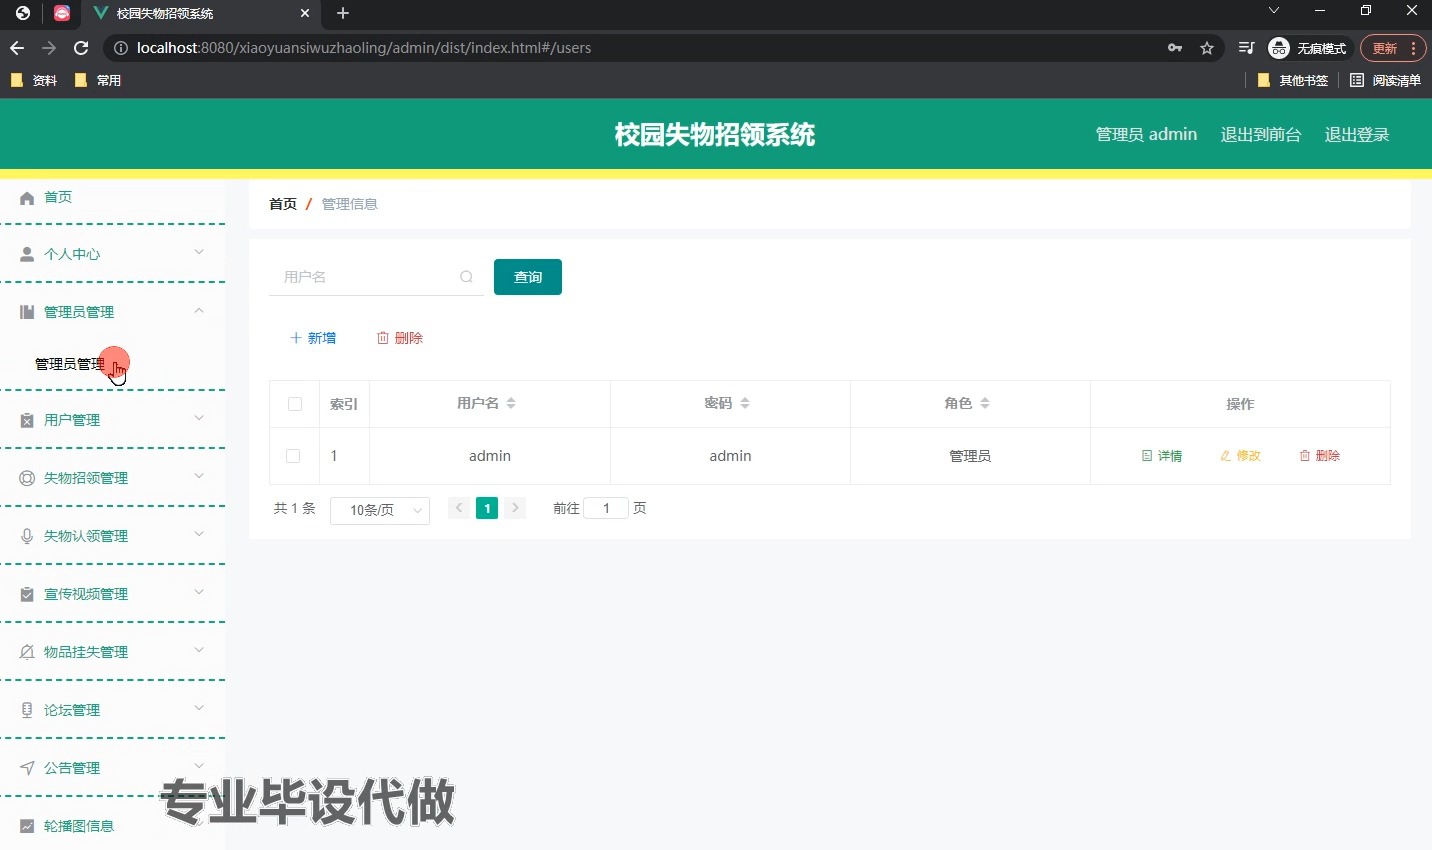1432x850 pixels.
Task: Click the 更新 browser update button
Action: coord(1391,48)
